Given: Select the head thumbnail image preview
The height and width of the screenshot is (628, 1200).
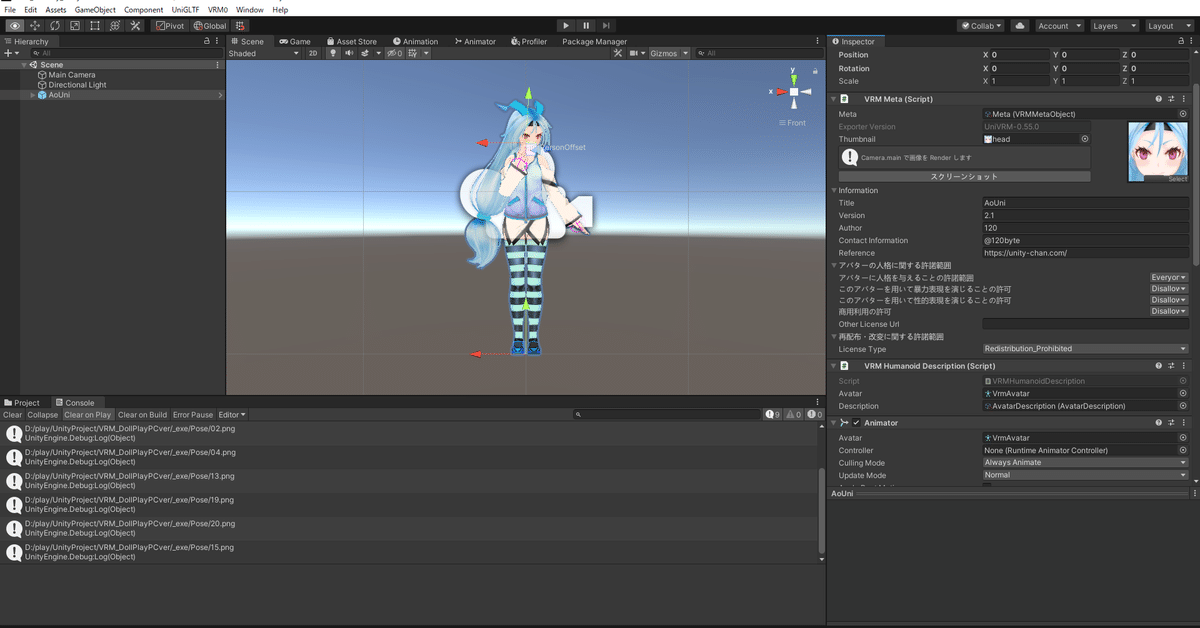Looking at the screenshot, I should tap(1158, 152).
